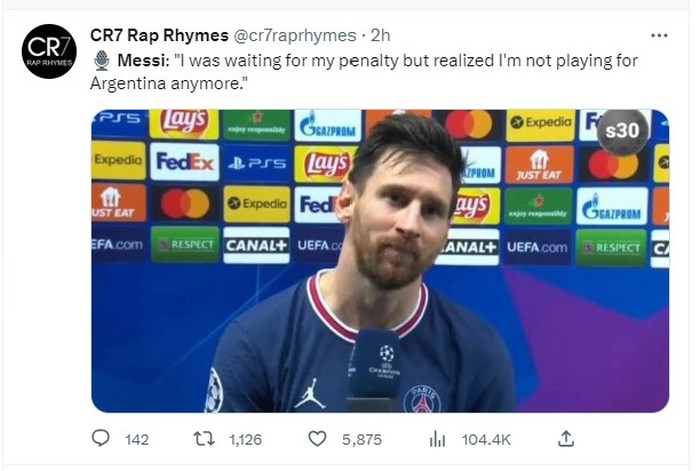Click the CR7 Rap Rhymes display name
Screen dimensions: 700x471
click(159, 35)
